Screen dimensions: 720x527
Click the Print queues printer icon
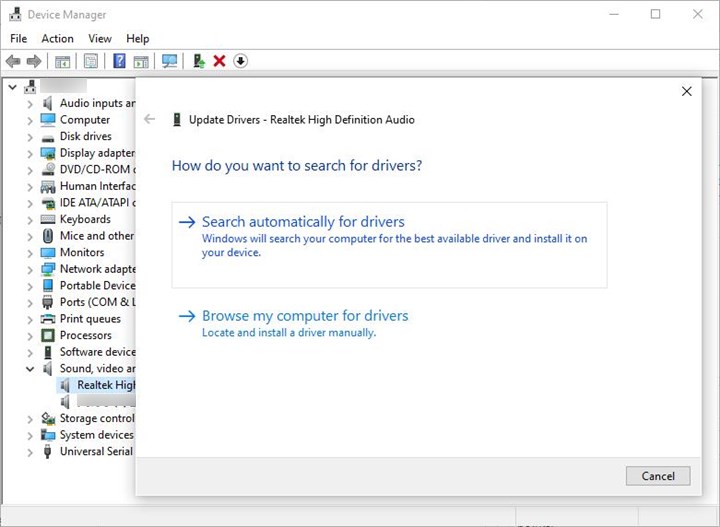[x=48, y=319]
